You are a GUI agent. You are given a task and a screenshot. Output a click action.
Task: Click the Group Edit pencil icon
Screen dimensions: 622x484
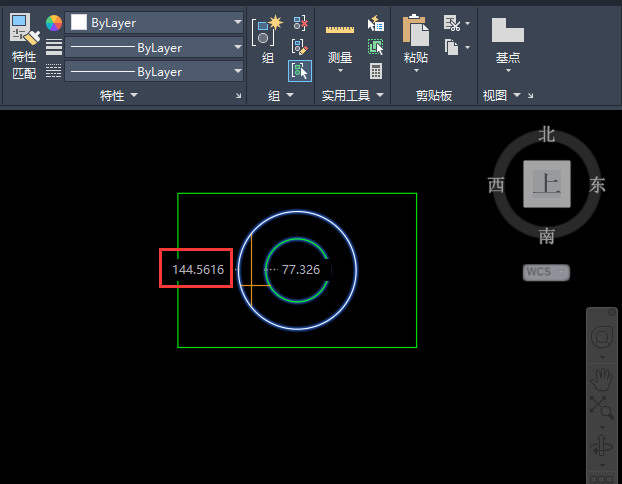[x=299, y=47]
